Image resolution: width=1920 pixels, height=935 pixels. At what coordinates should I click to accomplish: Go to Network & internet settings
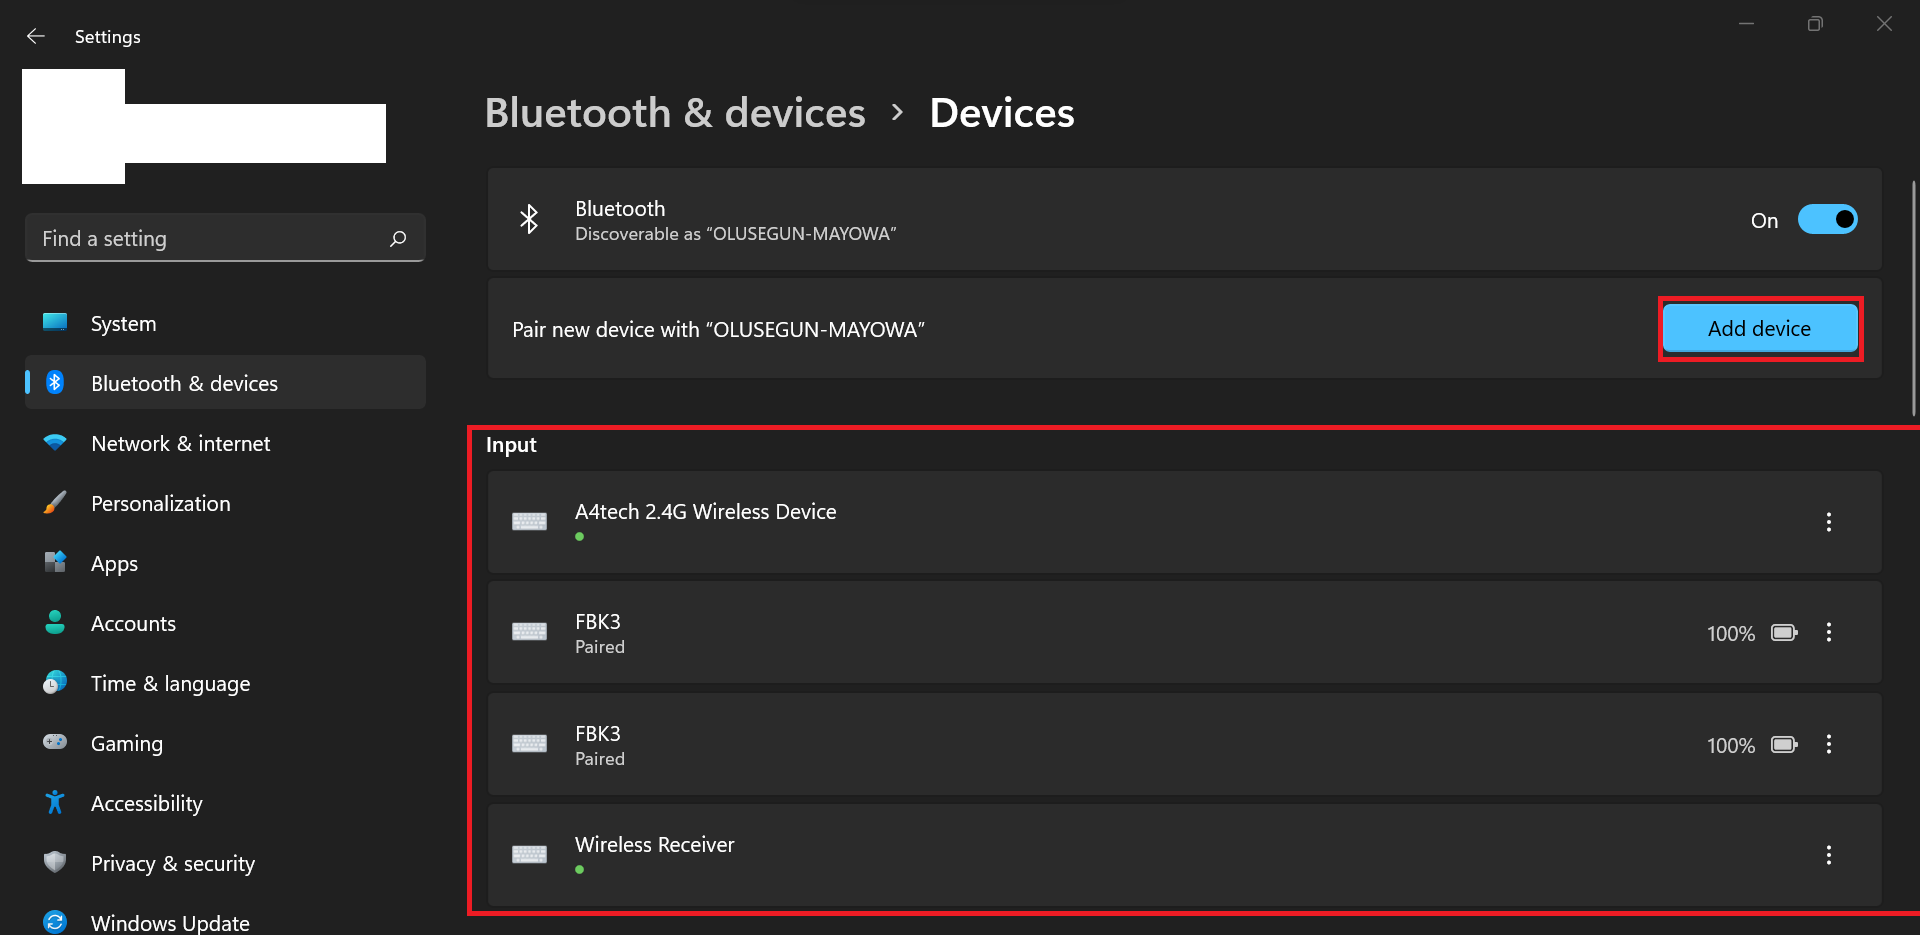[180, 444]
